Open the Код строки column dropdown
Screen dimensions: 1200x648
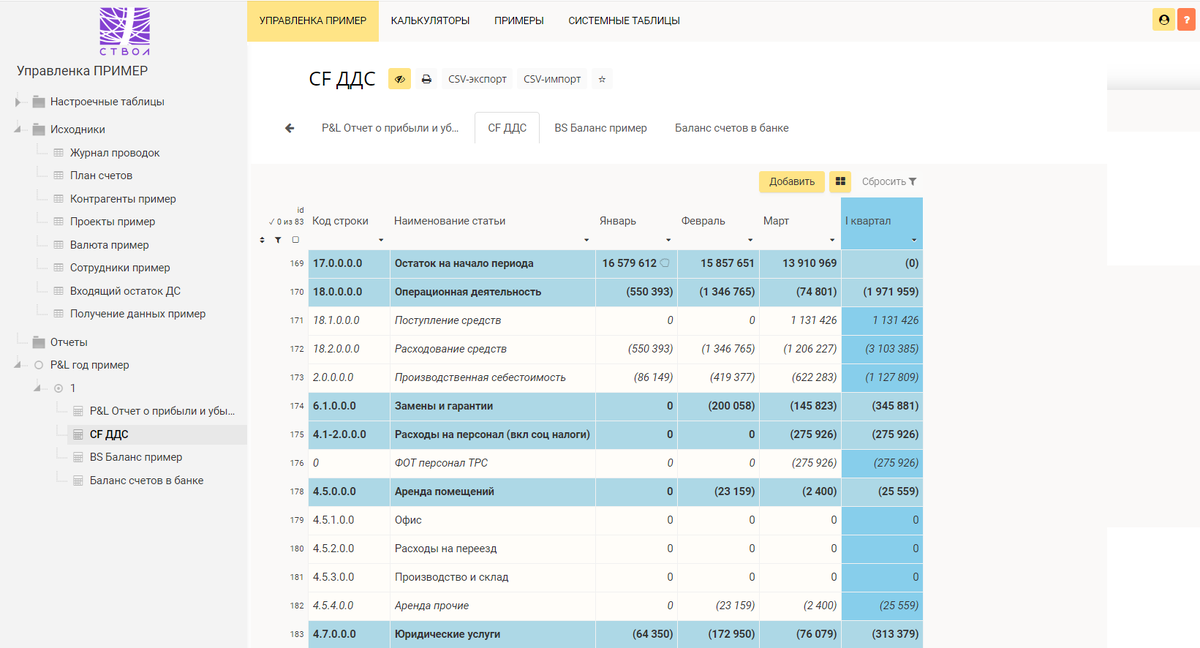tap(381, 241)
